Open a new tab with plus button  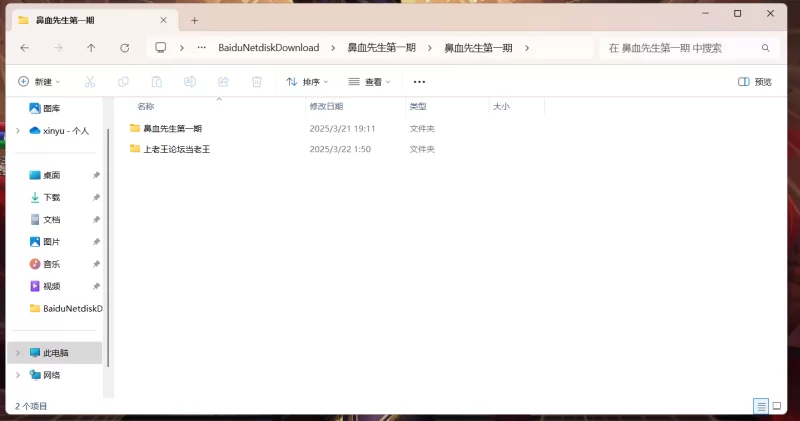194,20
